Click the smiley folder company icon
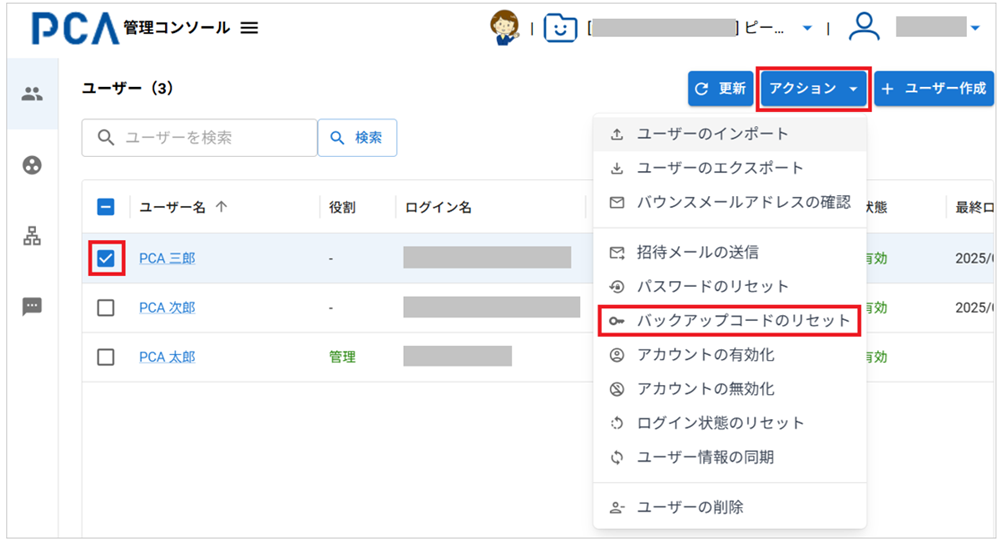Viewport: 1000px width, 543px height. point(560,28)
